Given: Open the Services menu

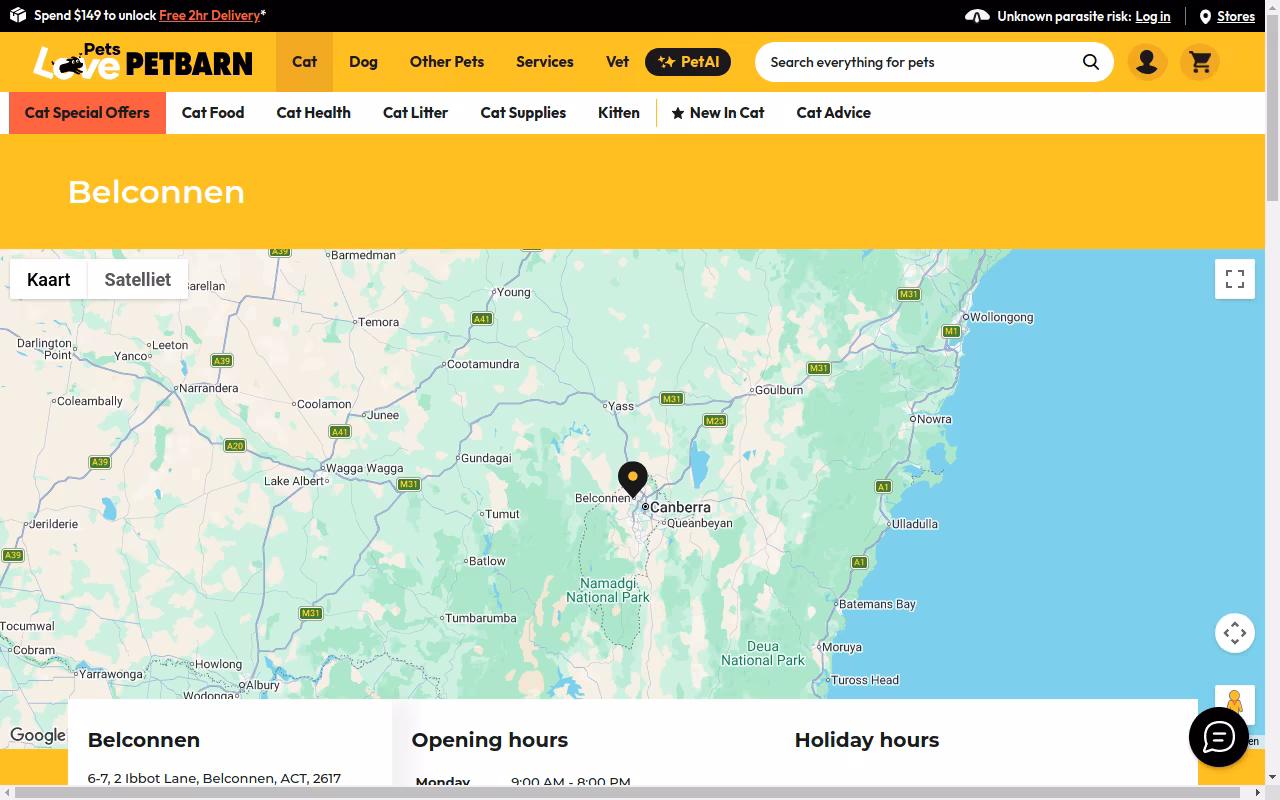Looking at the screenshot, I should pyautogui.click(x=545, y=62).
